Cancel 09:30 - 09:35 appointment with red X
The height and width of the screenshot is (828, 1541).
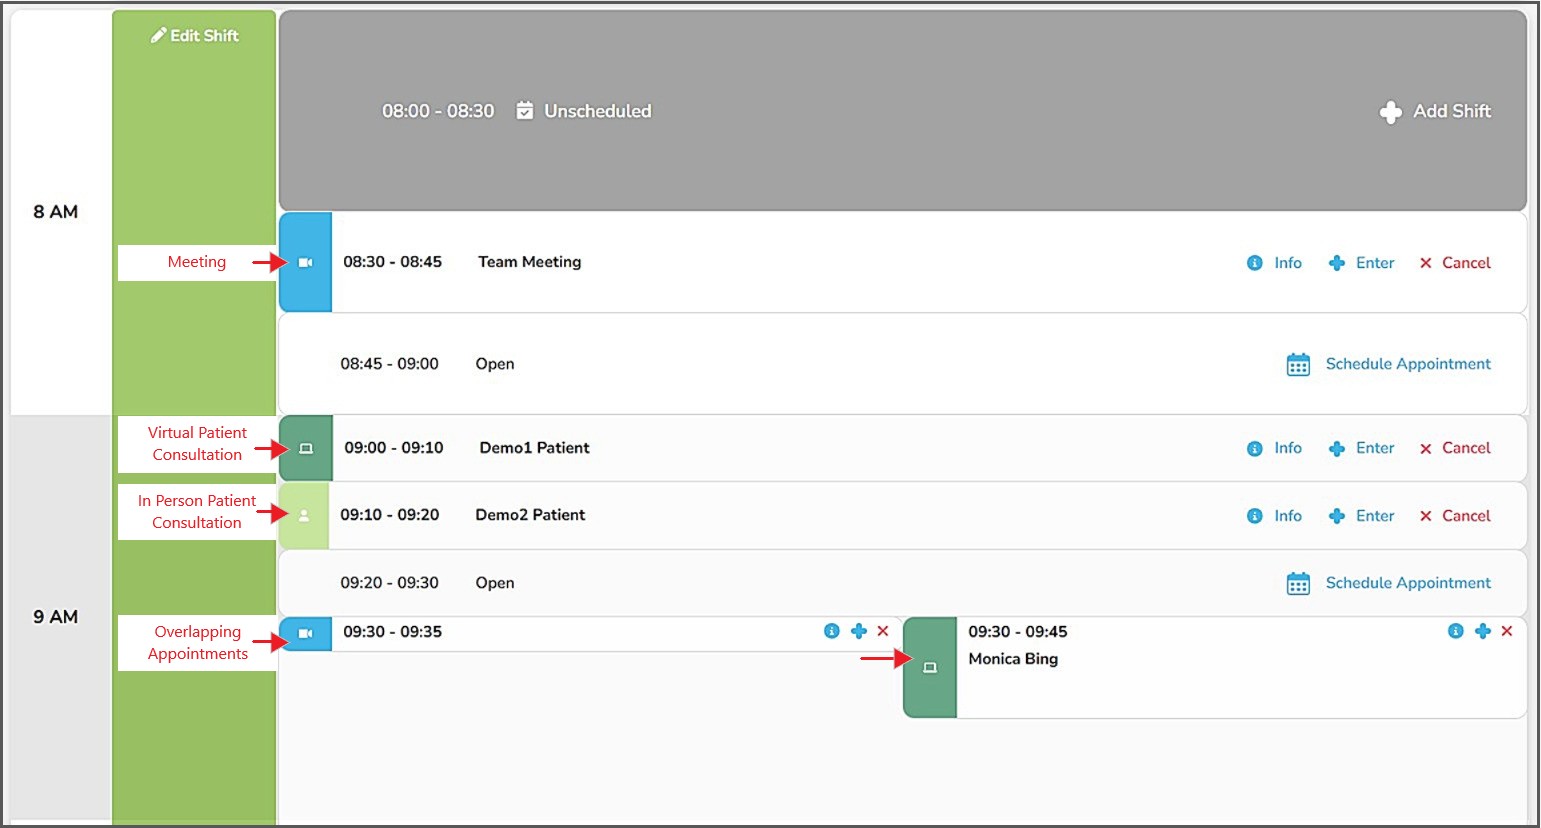point(883,631)
